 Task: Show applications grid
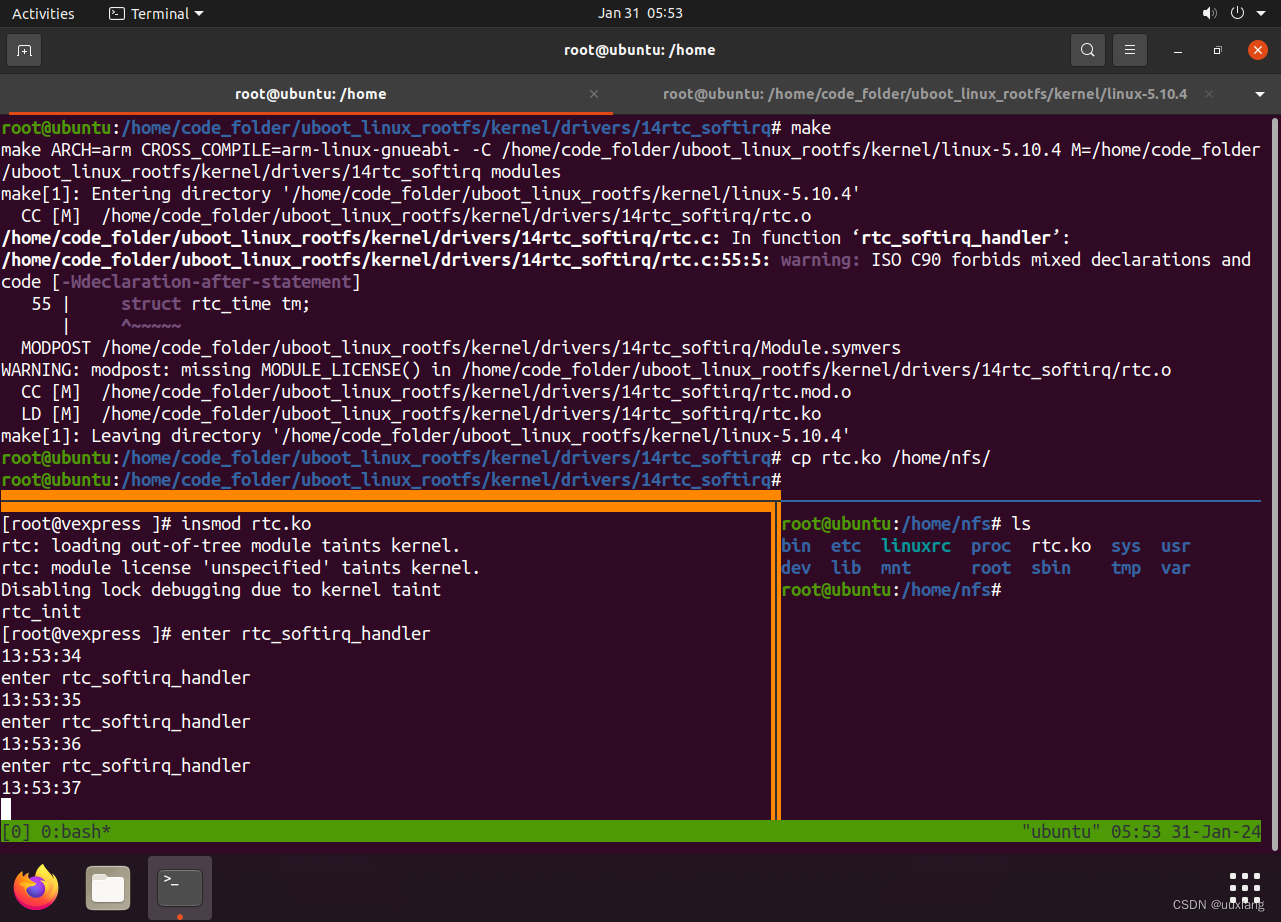coord(1245,888)
